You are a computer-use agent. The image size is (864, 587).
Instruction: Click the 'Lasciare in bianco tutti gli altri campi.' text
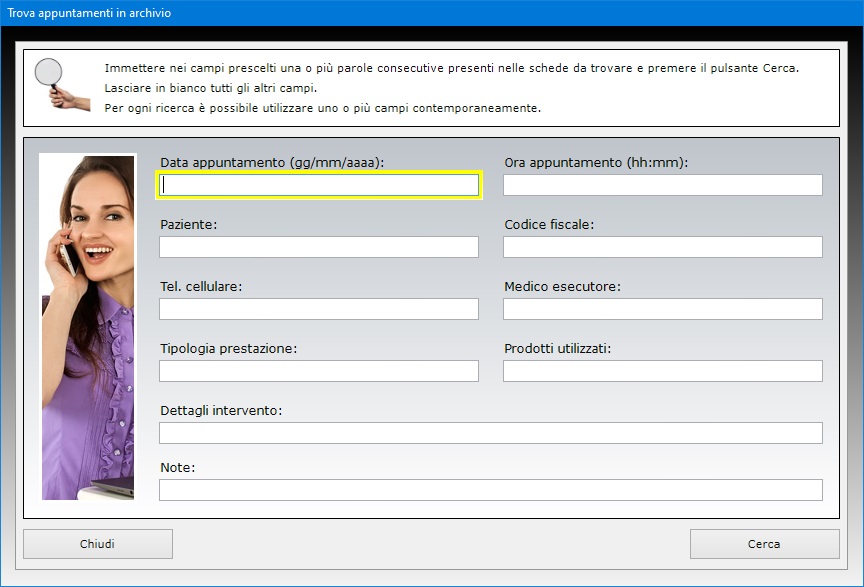click(x=211, y=88)
